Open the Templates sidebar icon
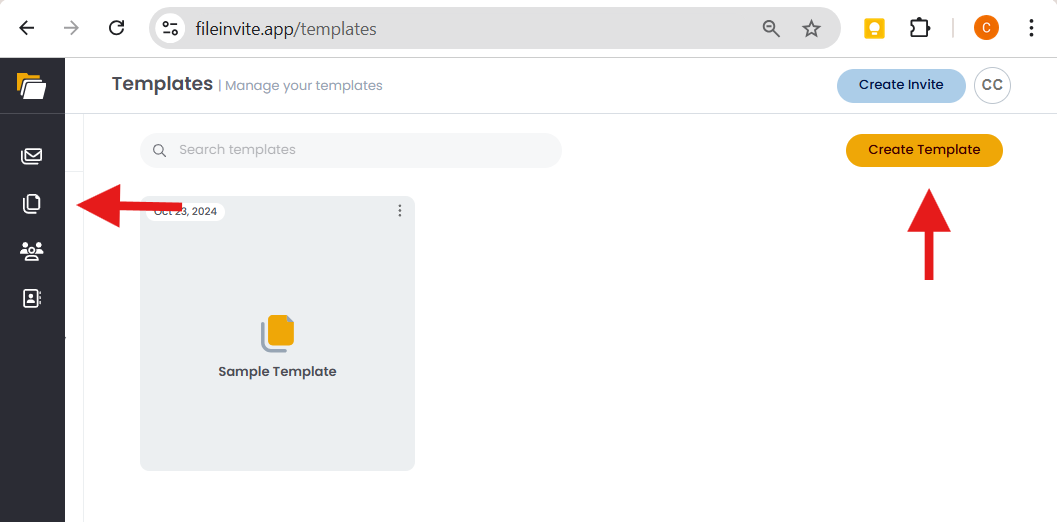1057x522 pixels. (32, 204)
